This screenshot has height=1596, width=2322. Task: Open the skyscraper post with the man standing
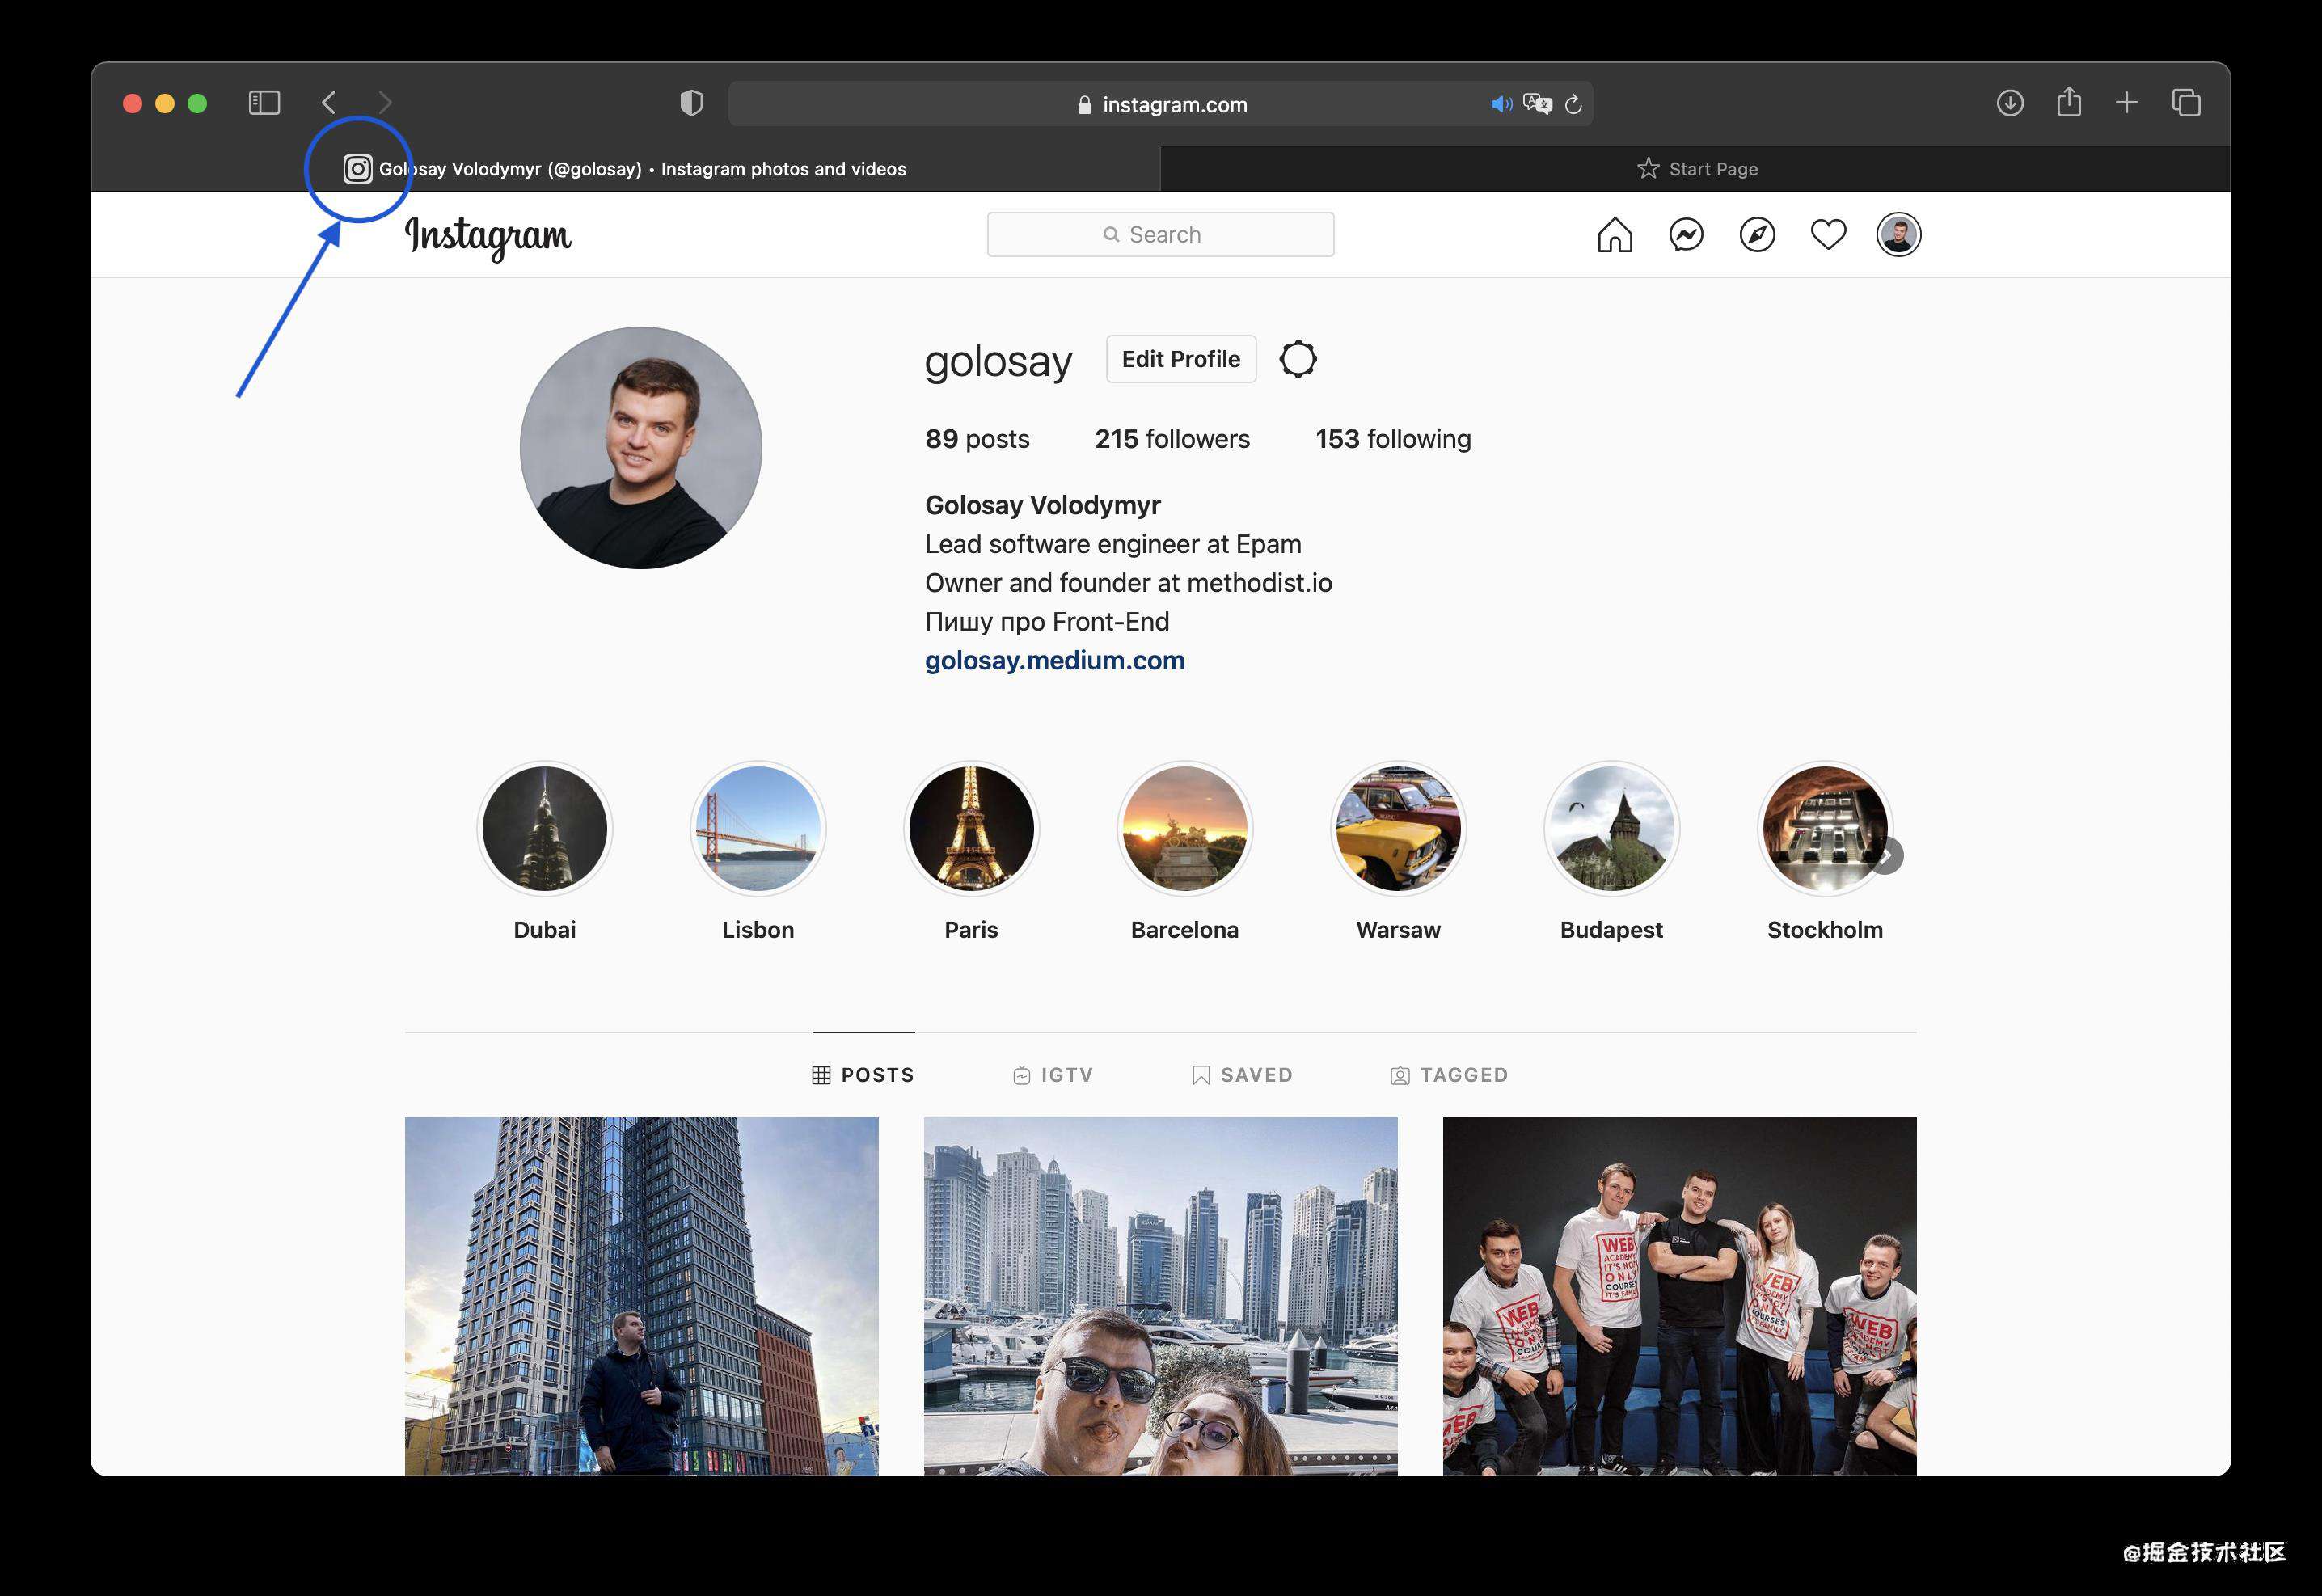pos(641,1296)
